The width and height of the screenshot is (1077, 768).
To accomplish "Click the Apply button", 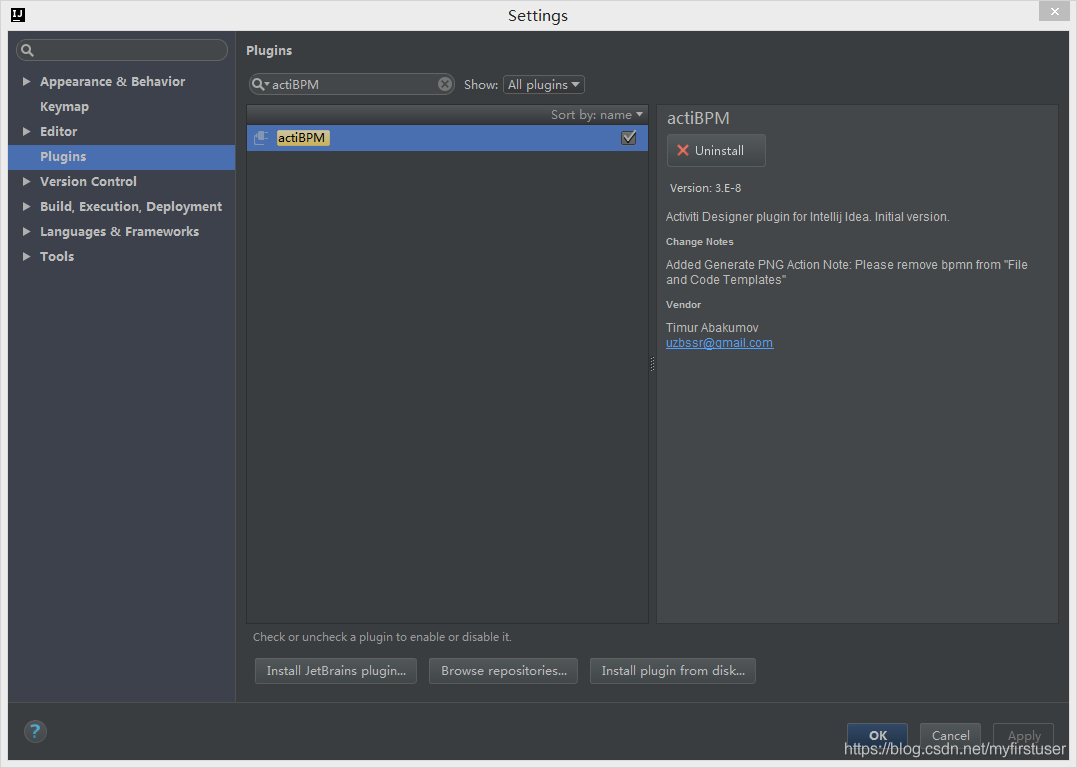I will (1023, 735).
